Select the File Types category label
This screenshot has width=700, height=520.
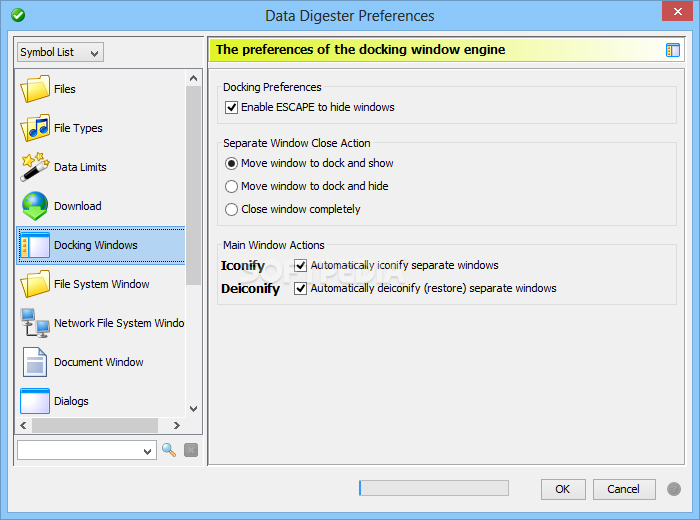tap(78, 128)
